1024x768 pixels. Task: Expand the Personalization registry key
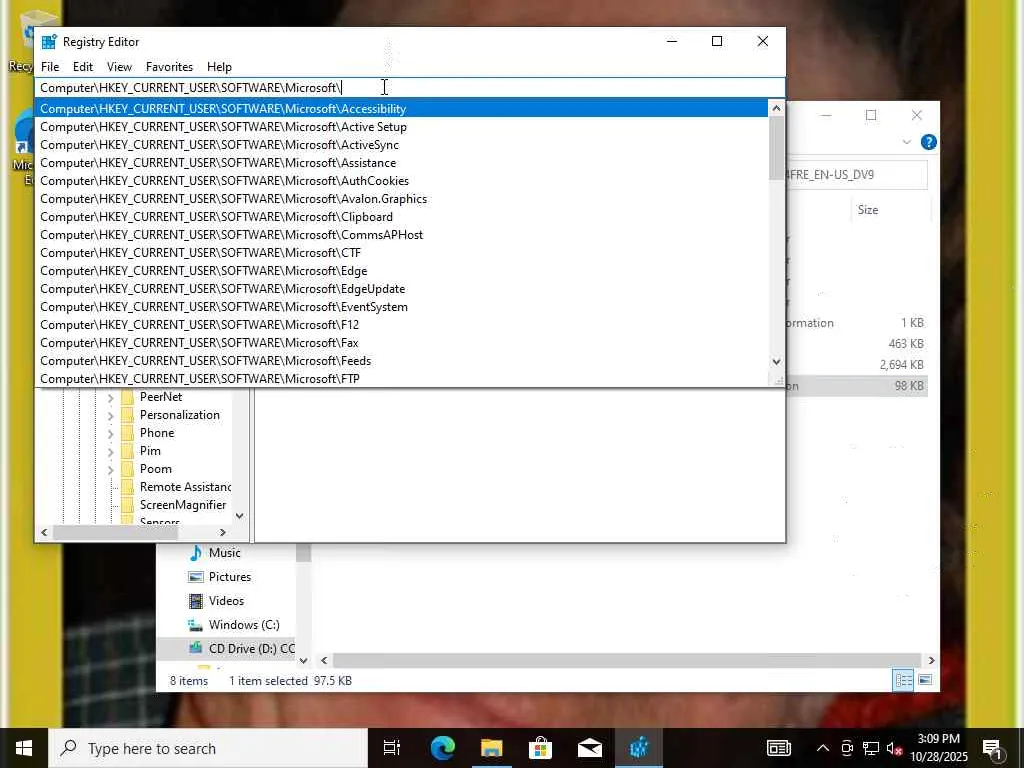110,415
